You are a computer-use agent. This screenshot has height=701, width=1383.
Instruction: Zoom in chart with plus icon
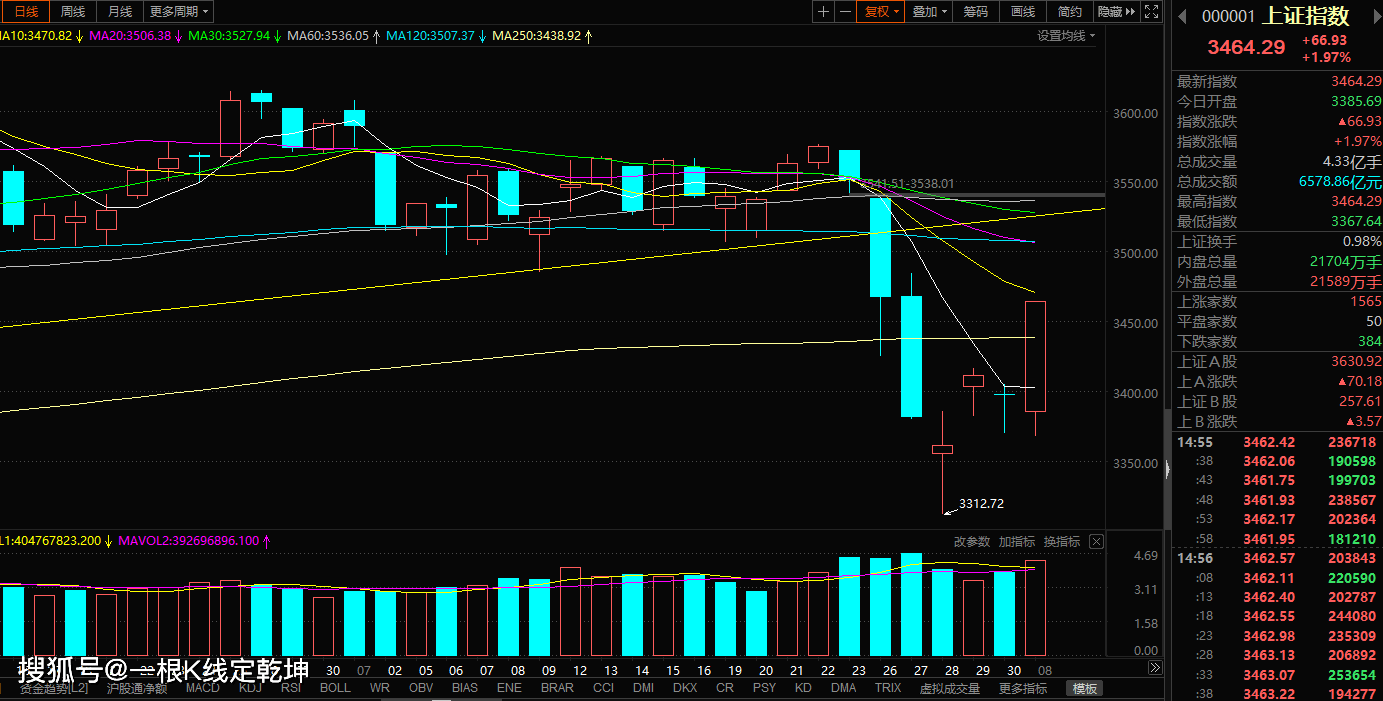pos(823,12)
